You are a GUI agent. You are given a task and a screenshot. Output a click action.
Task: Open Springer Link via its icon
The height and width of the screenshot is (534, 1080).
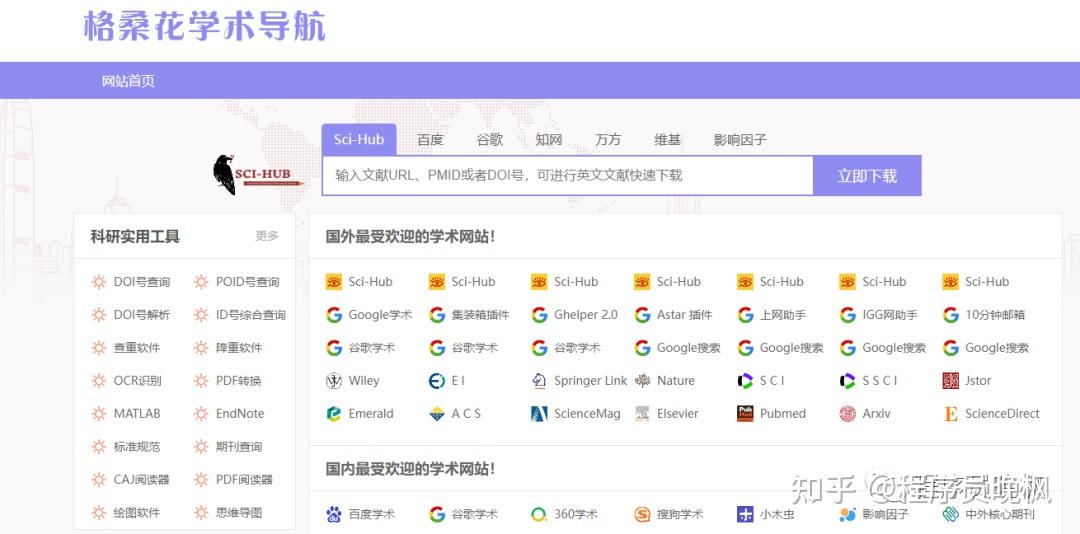pos(539,381)
